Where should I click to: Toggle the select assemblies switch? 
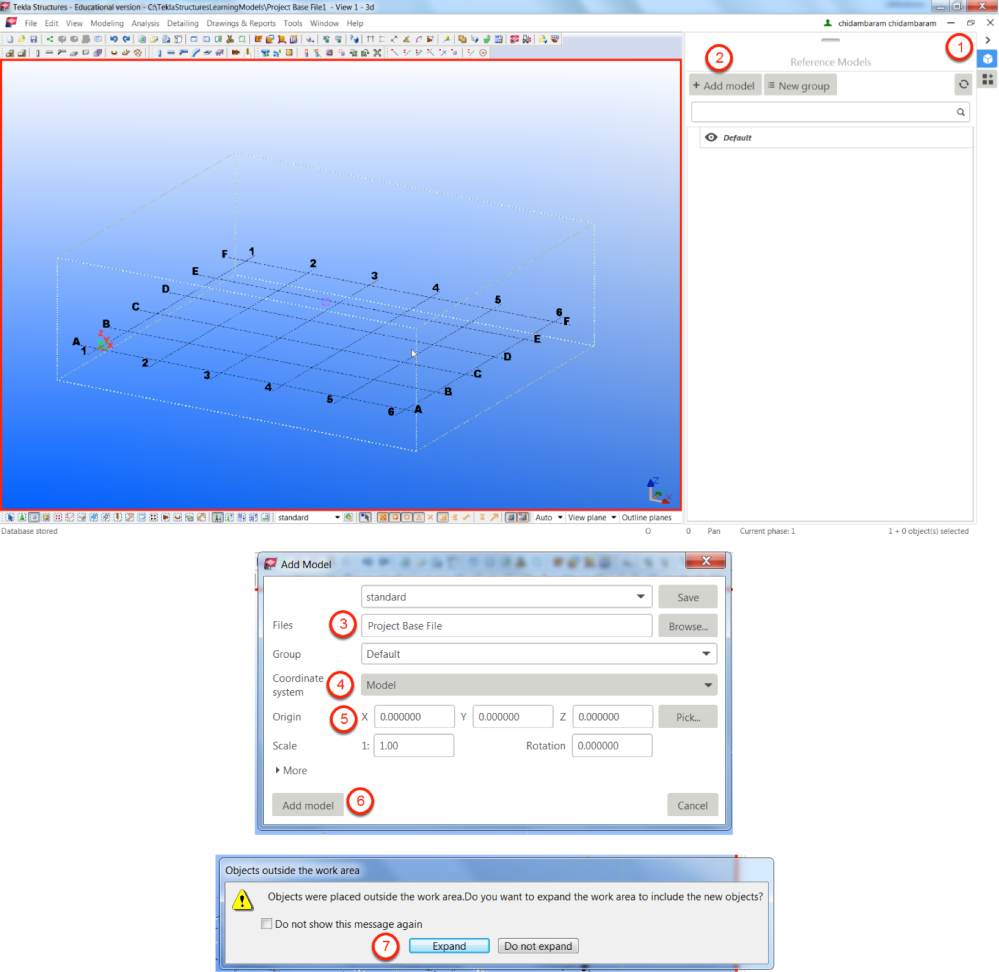click(x=242, y=517)
